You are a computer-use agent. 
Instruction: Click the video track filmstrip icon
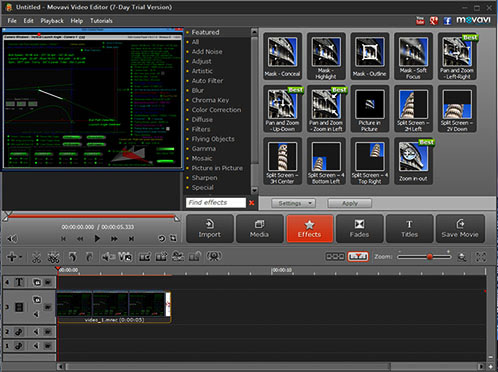pos(19,307)
